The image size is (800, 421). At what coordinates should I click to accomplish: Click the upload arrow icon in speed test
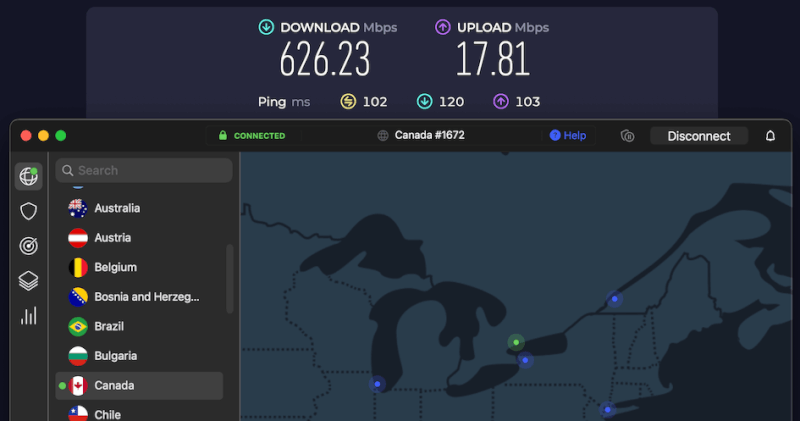point(443,27)
